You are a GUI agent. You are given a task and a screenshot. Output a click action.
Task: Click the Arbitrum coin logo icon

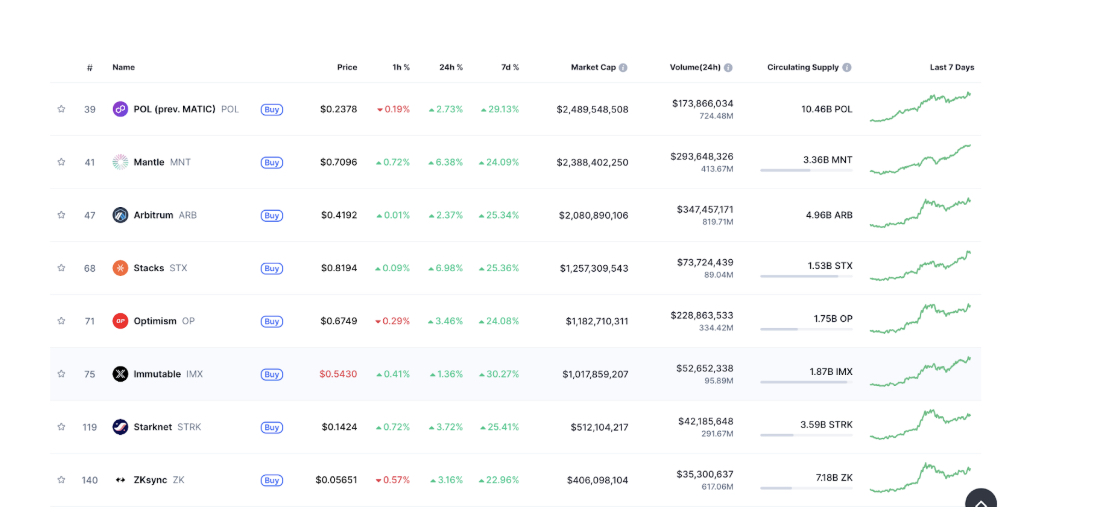point(120,215)
